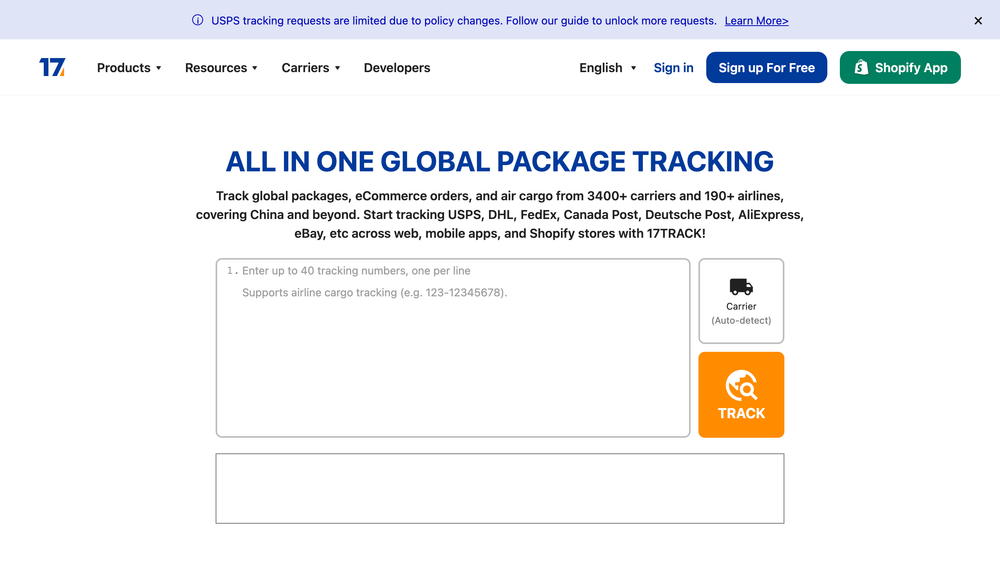Expand the Resources menu
This screenshot has height=563, width=1000.
pos(221,68)
